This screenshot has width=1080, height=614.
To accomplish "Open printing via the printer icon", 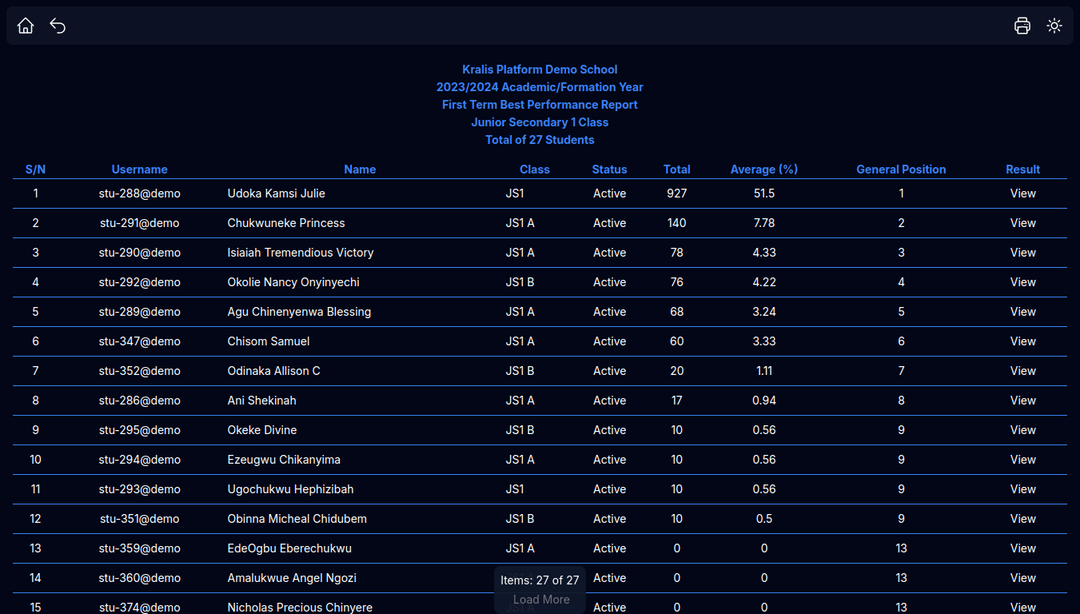I will pyautogui.click(x=1022, y=25).
